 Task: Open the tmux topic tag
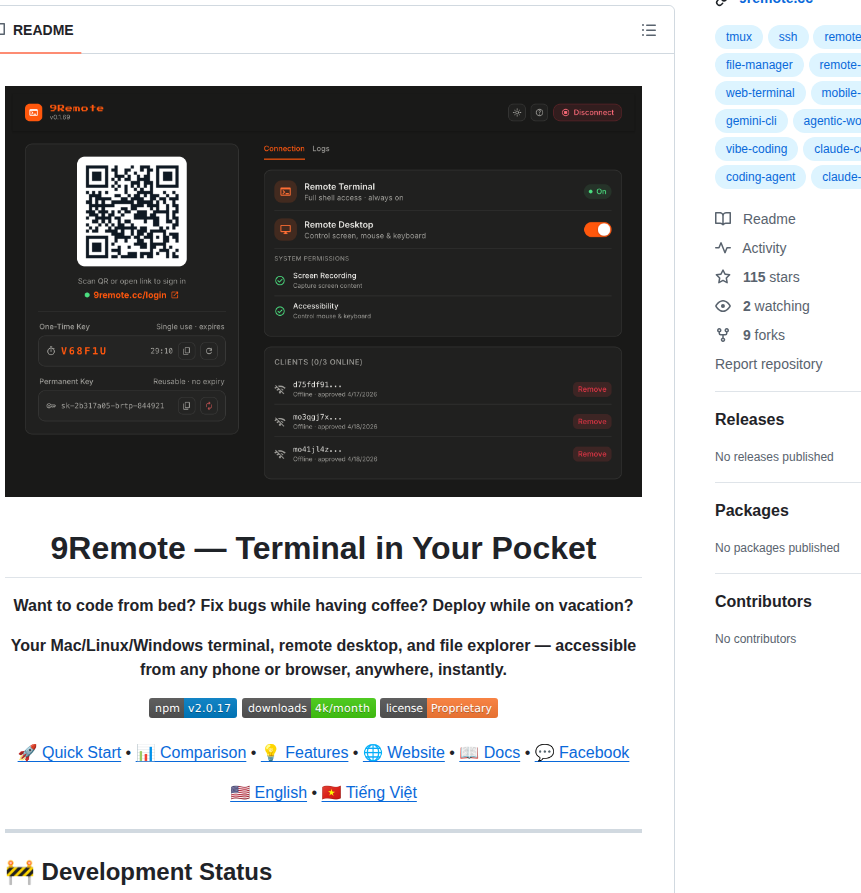coord(739,37)
